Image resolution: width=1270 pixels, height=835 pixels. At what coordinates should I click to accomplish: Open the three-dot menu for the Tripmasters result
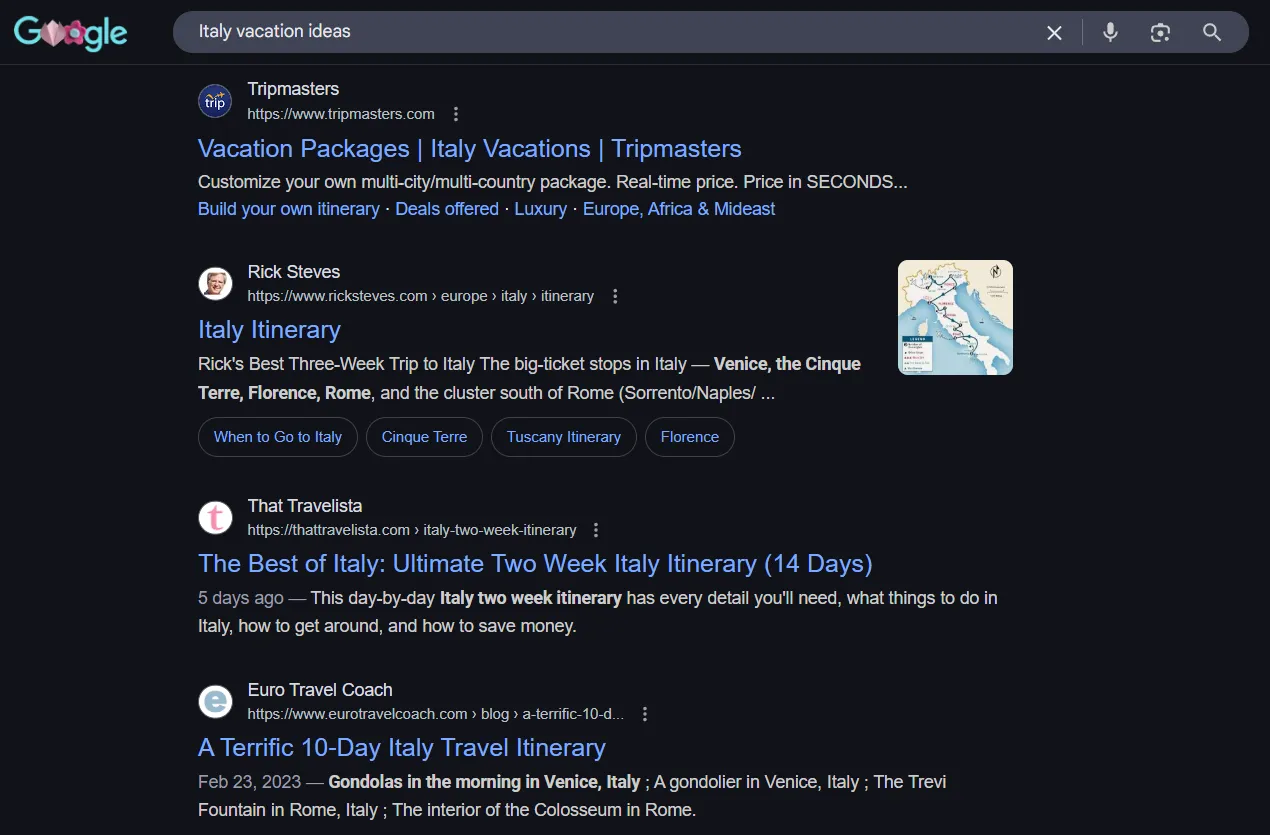(x=456, y=114)
